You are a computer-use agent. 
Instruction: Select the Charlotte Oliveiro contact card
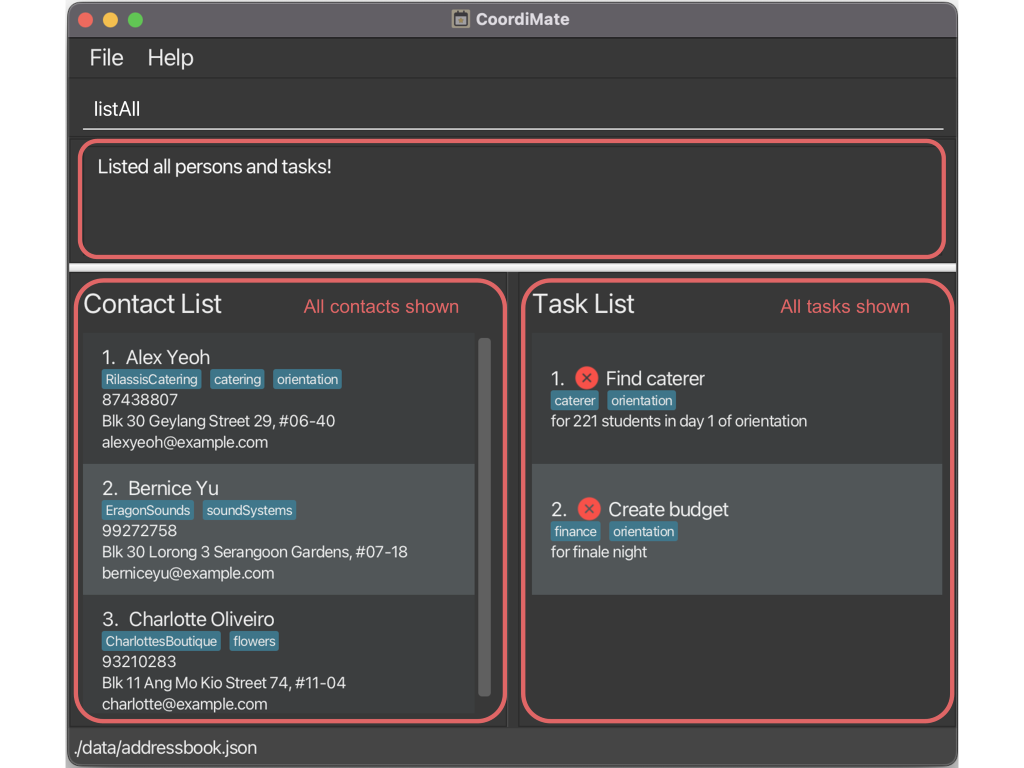pyautogui.click(x=278, y=660)
